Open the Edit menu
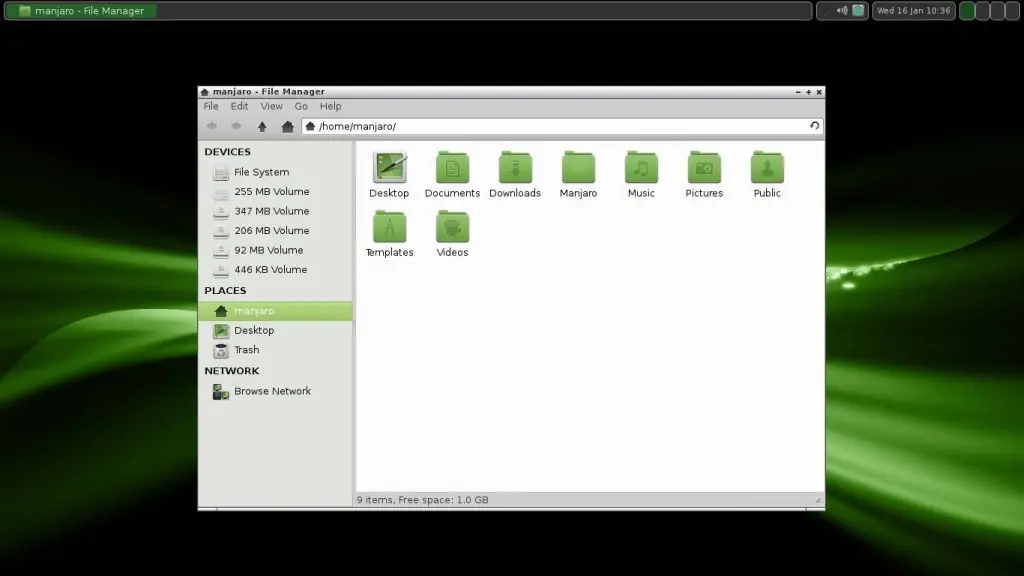 (x=239, y=106)
